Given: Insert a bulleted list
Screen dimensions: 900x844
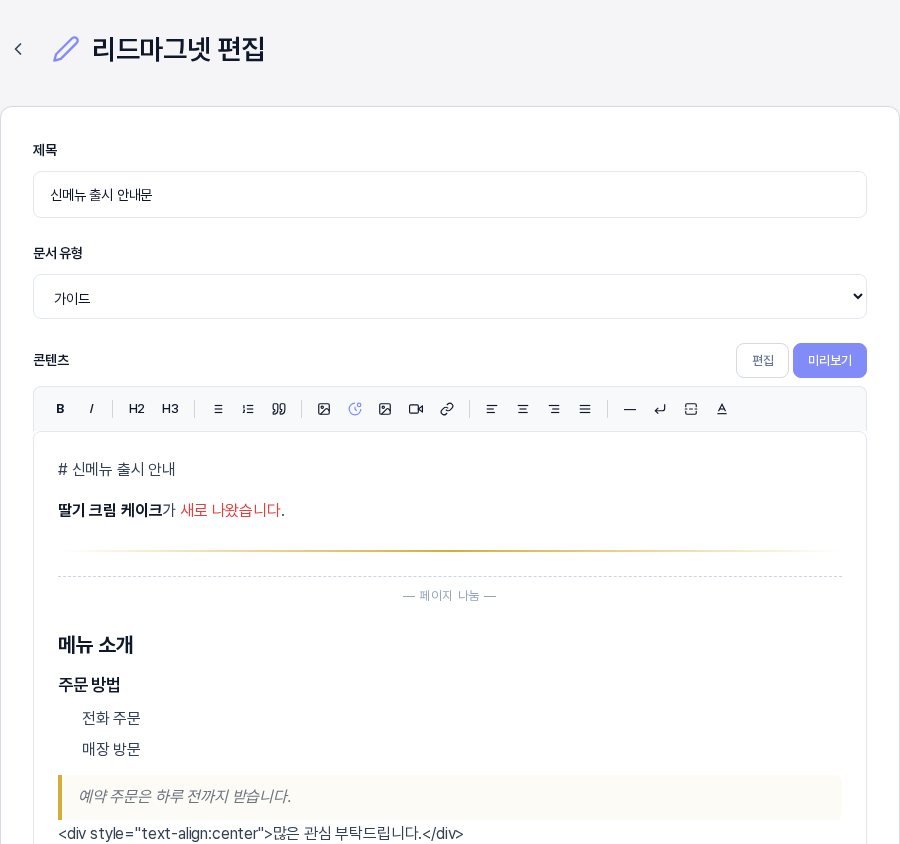Looking at the screenshot, I should (x=218, y=409).
